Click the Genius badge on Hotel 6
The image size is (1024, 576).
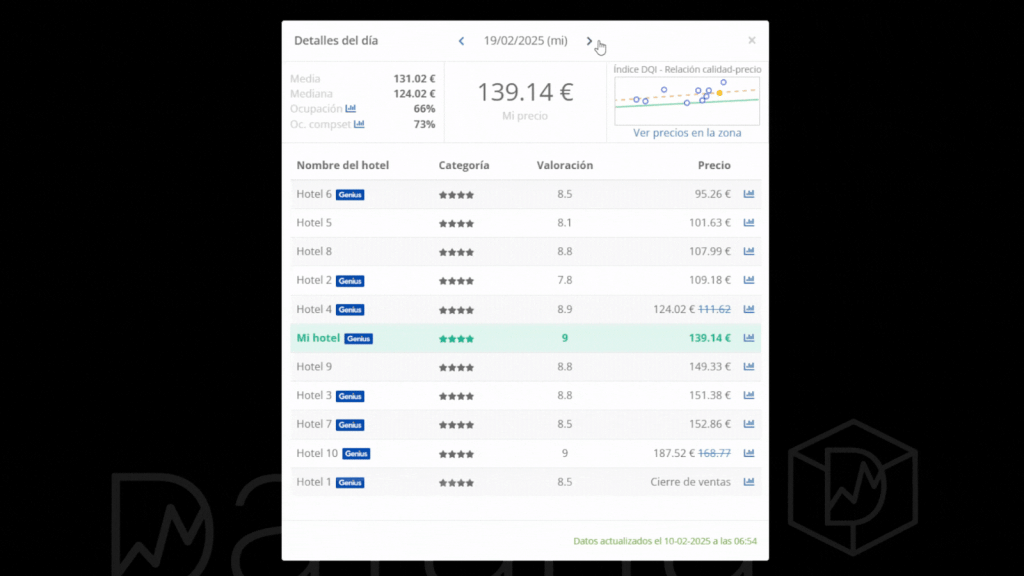pyautogui.click(x=350, y=195)
